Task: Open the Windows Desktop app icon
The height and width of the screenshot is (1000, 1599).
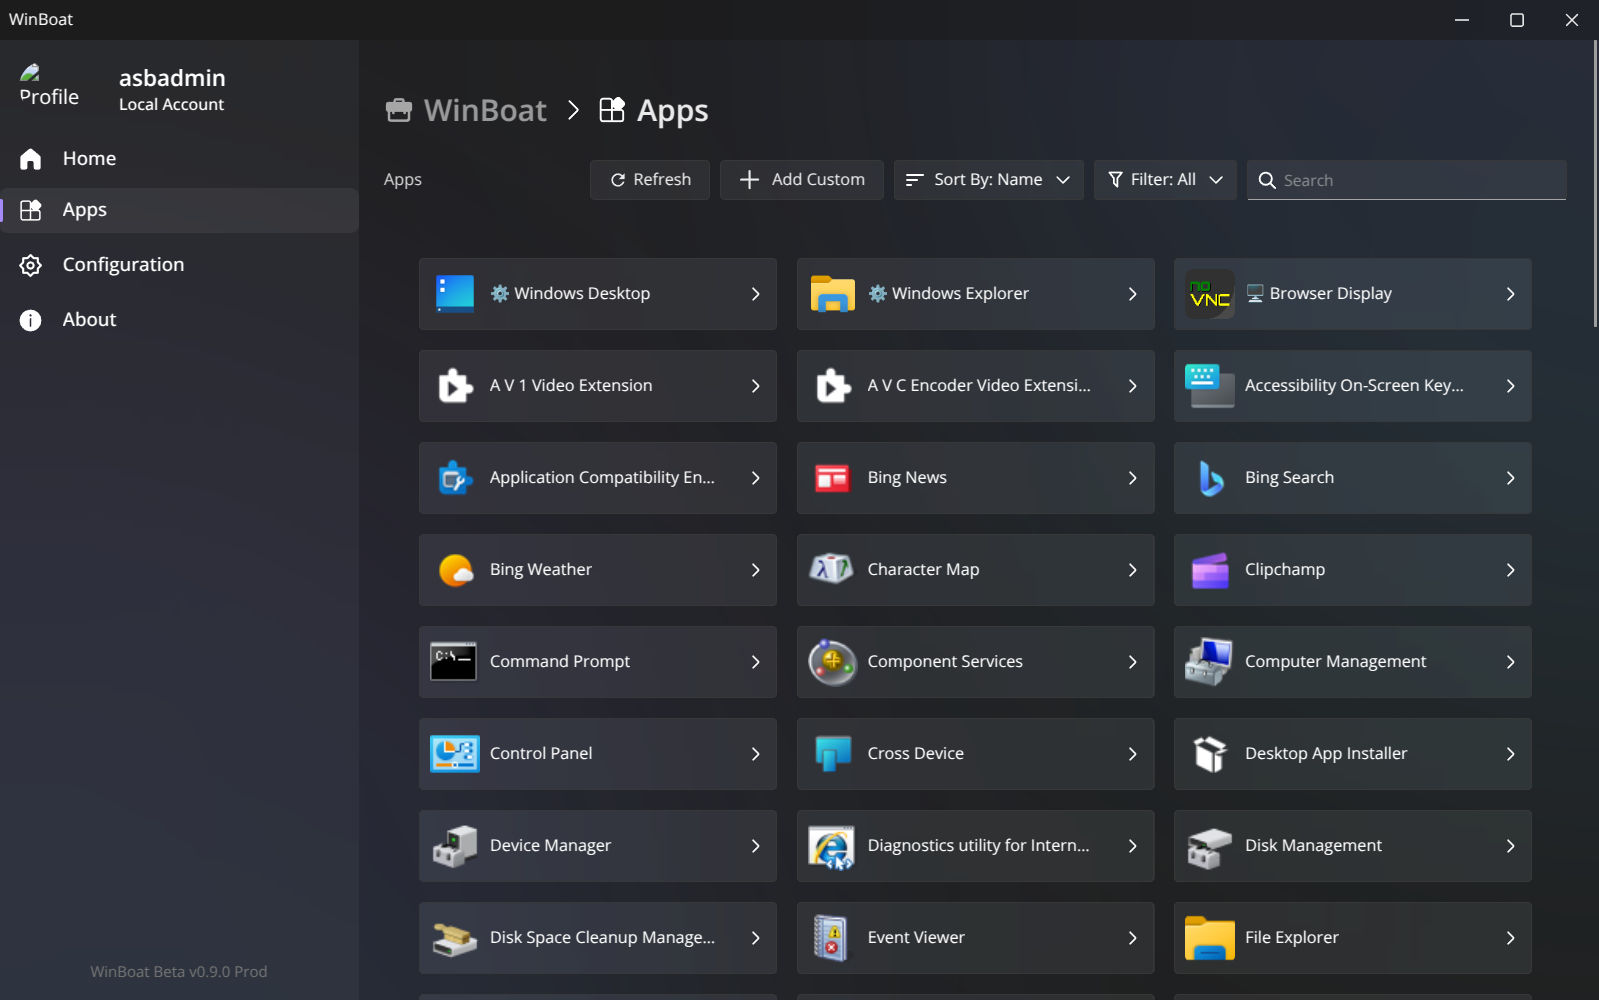Action: pyautogui.click(x=455, y=294)
